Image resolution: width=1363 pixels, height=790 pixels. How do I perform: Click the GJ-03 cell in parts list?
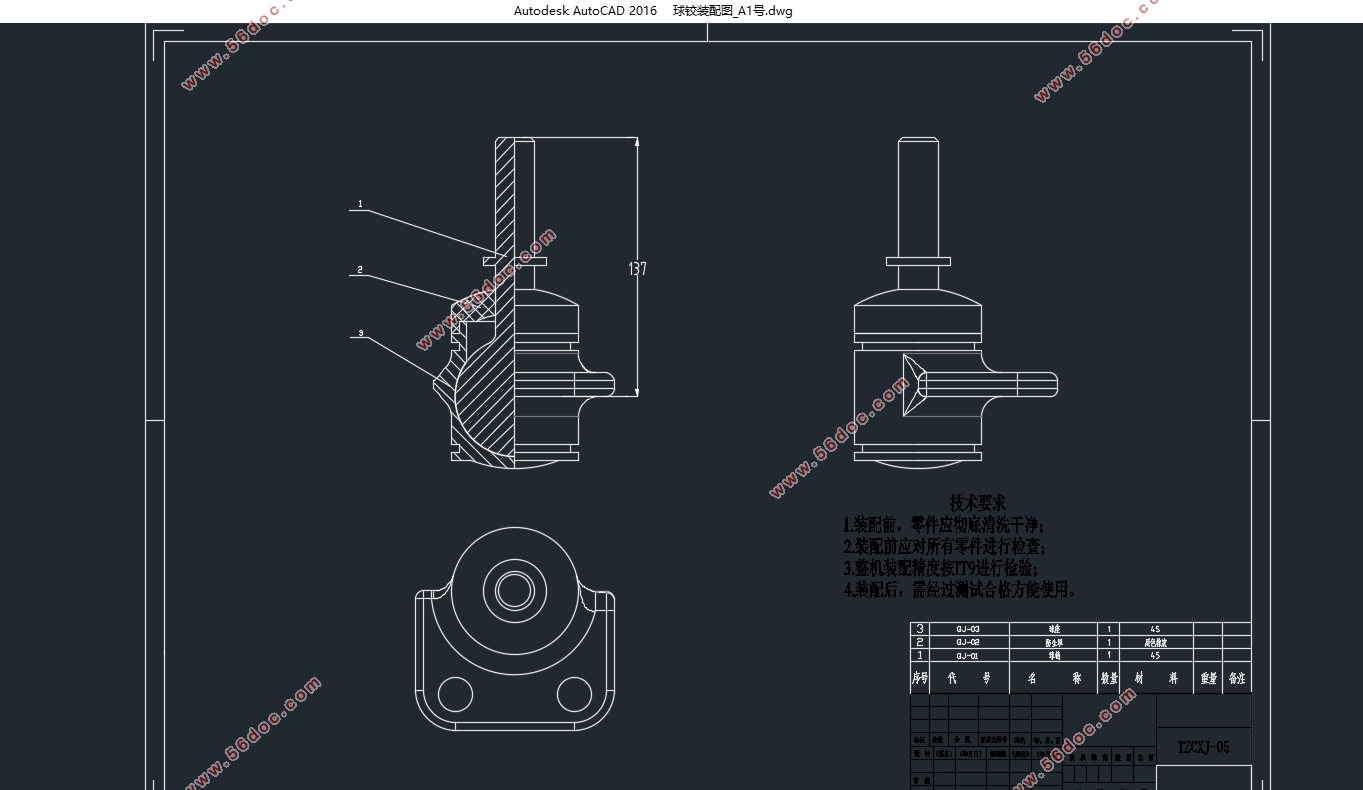pos(968,629)
